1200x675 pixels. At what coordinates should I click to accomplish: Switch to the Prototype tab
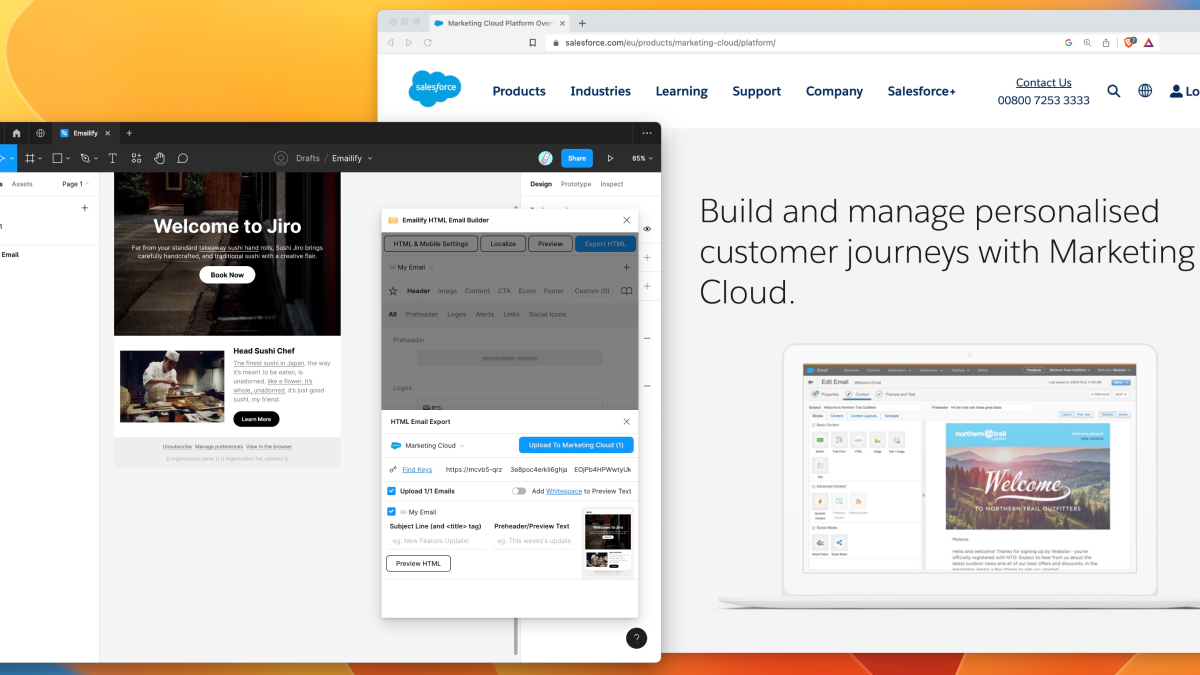pos(576,184)
